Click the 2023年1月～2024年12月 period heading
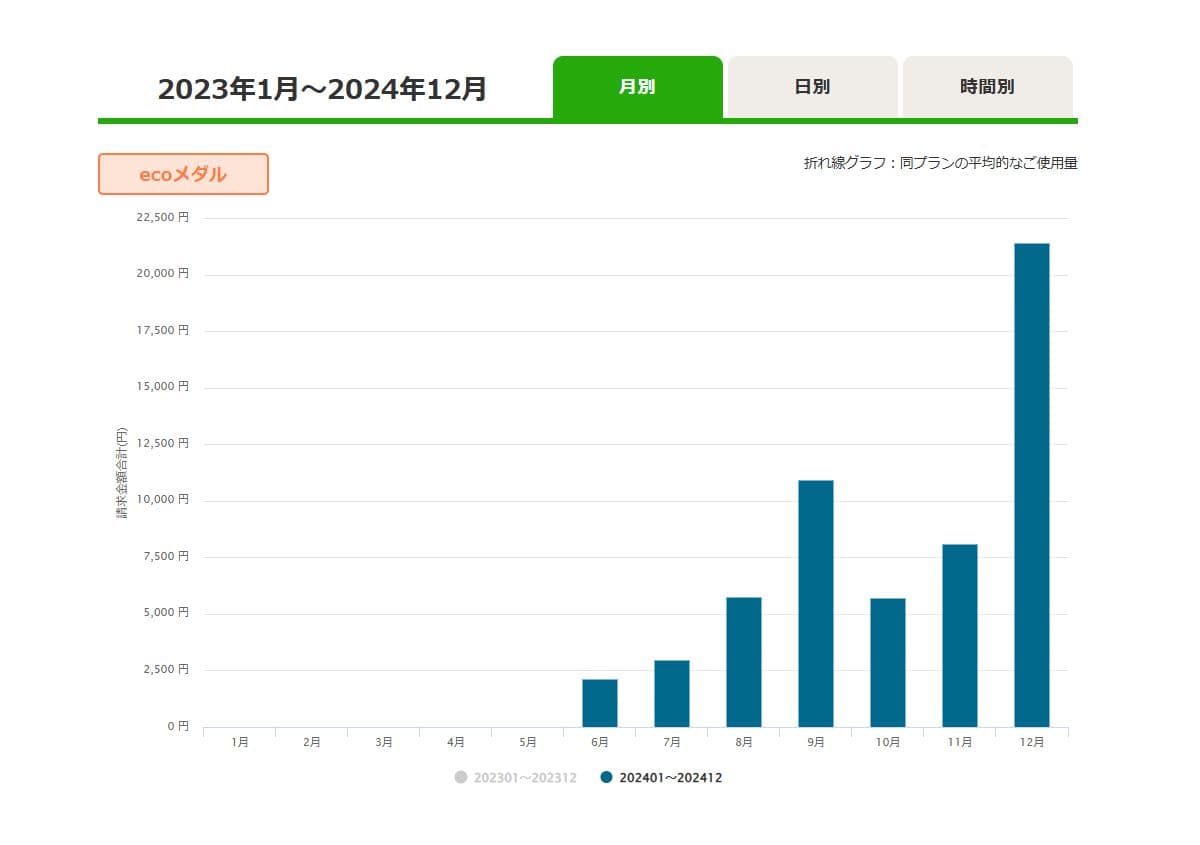 pyautogui.click(x=322, y=89)
